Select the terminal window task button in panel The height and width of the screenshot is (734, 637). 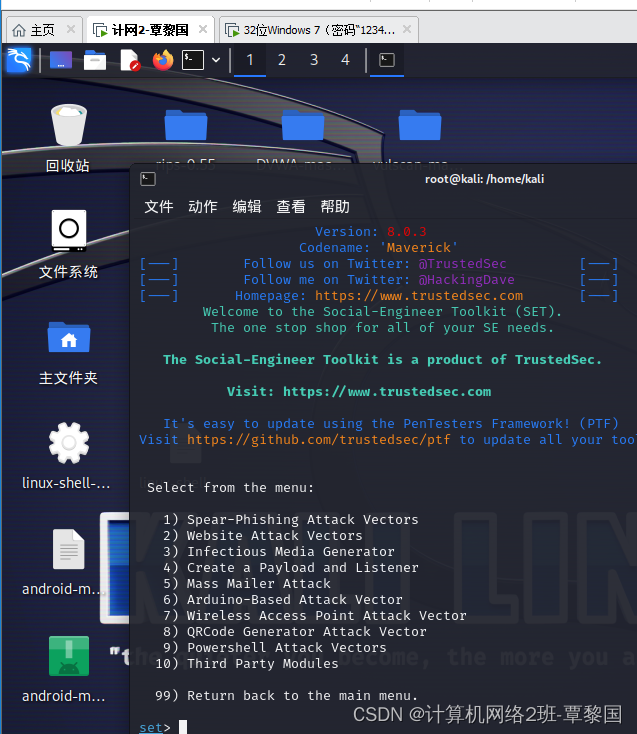pos(387,60)
